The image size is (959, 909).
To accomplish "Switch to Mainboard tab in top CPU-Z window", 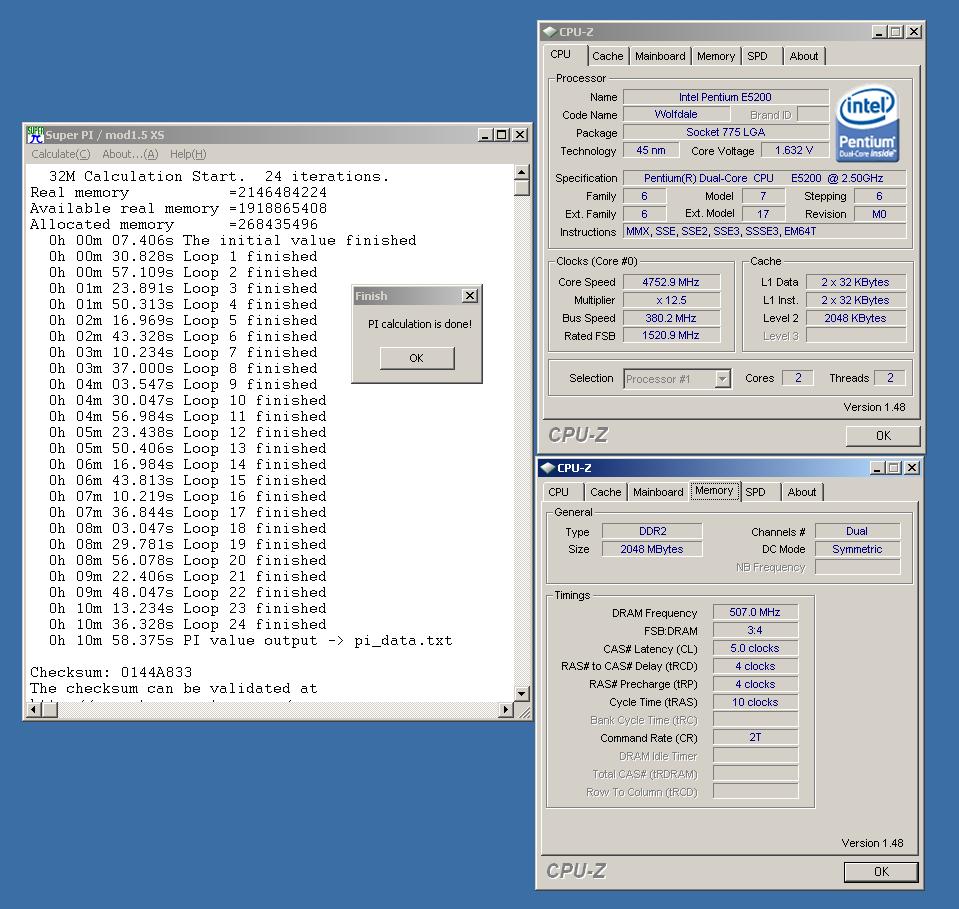I will point(660,56).
